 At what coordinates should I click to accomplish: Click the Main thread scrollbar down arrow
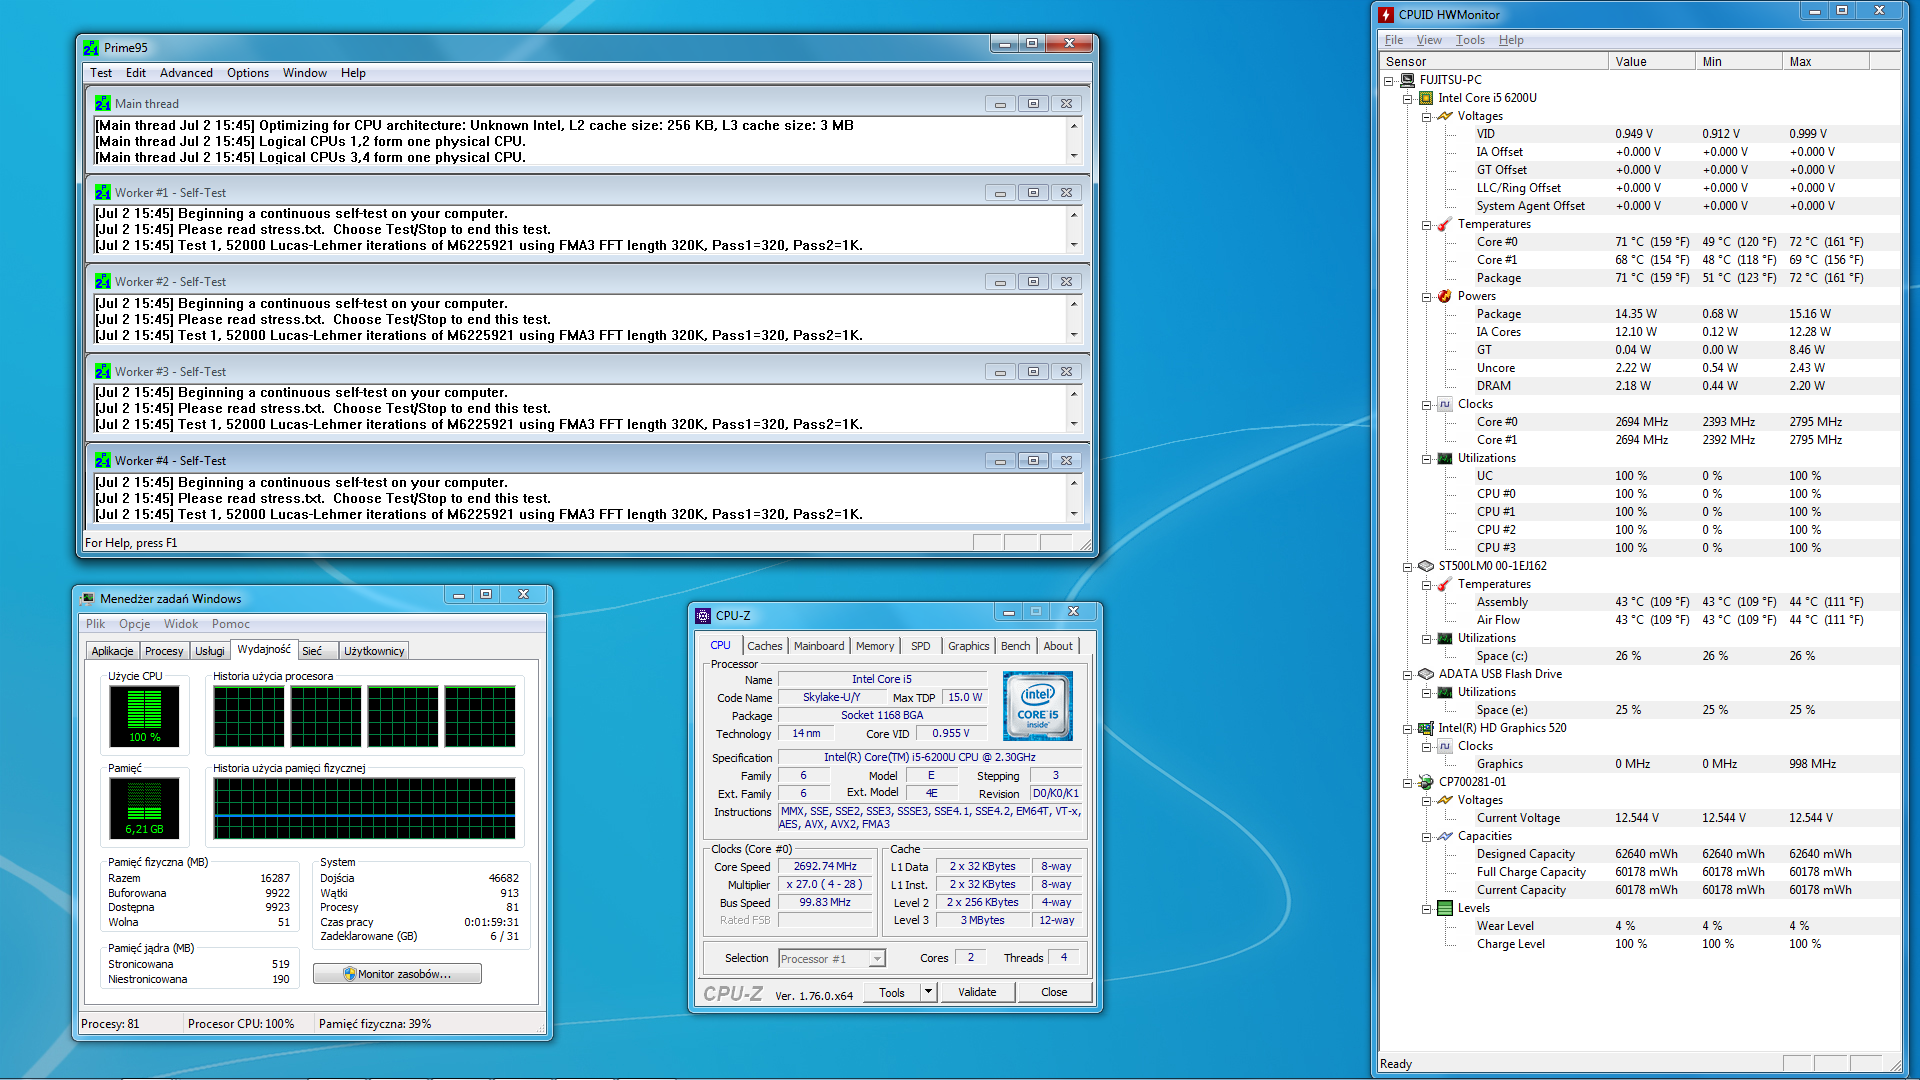tap(1074, 156)
